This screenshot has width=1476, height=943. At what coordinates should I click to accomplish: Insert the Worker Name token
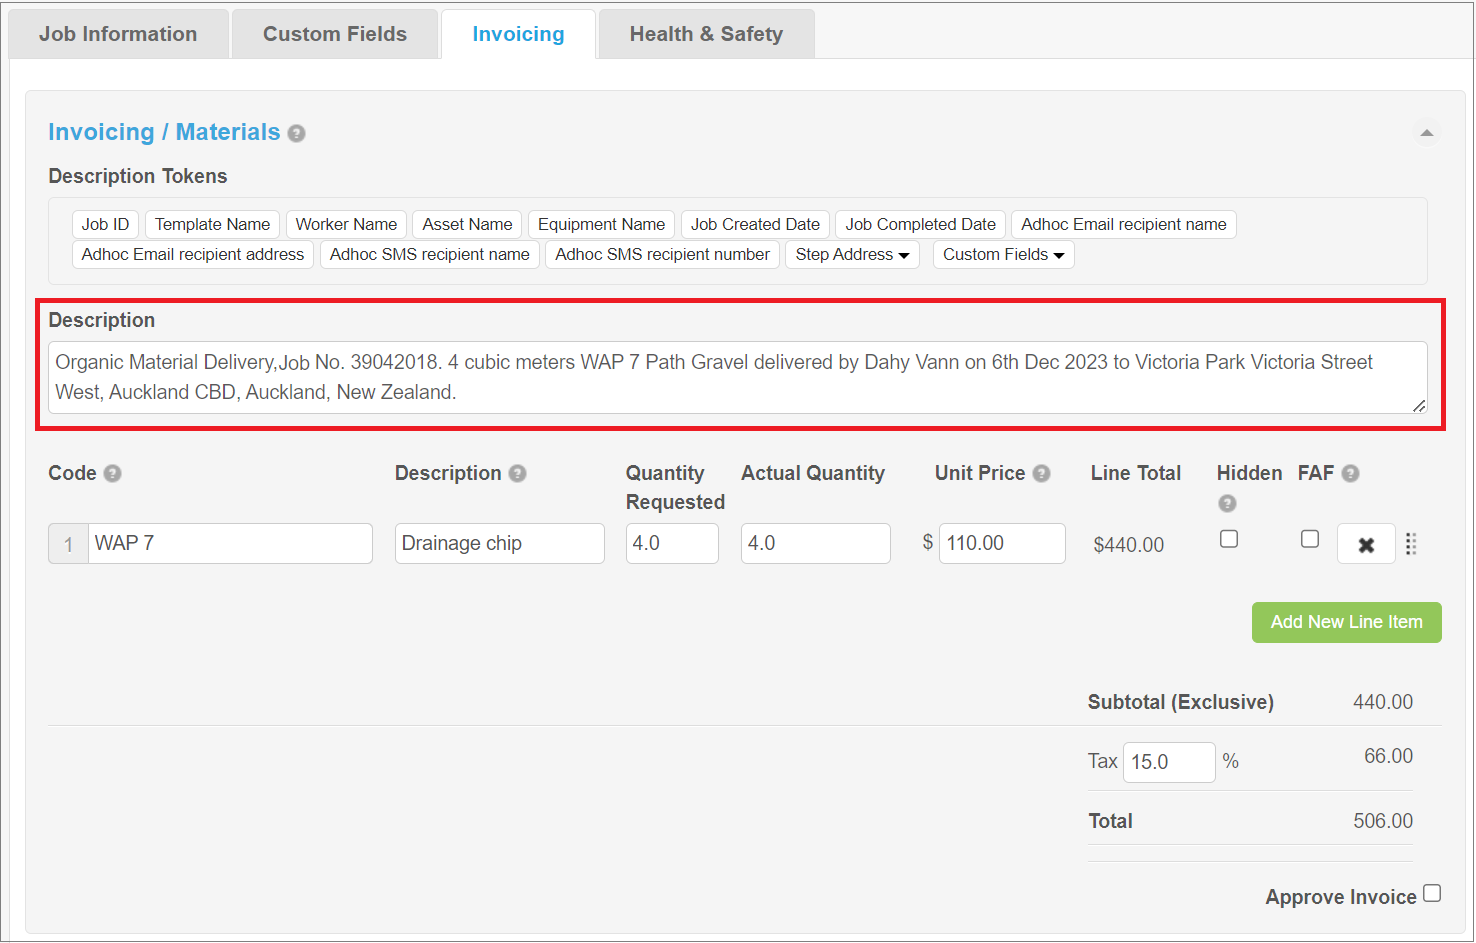tap(346, 224)
